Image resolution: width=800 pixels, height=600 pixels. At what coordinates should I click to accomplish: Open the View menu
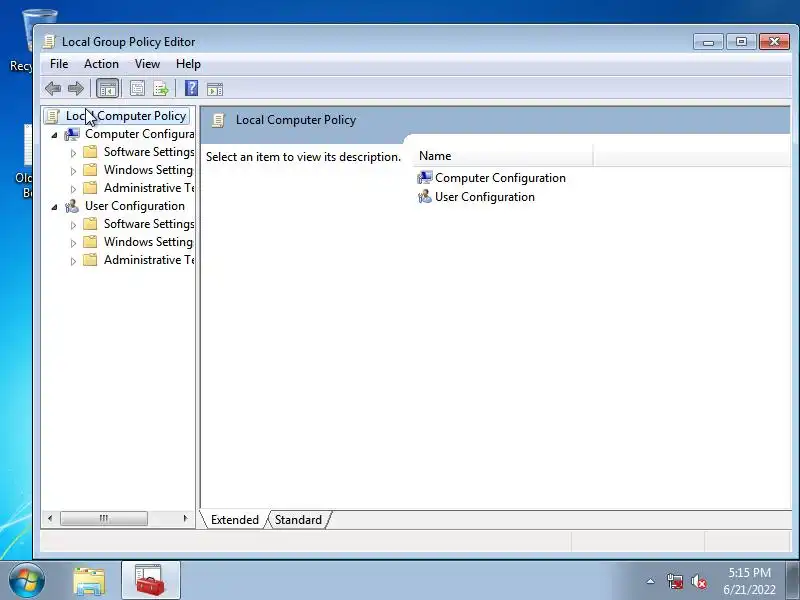[147, 64]
